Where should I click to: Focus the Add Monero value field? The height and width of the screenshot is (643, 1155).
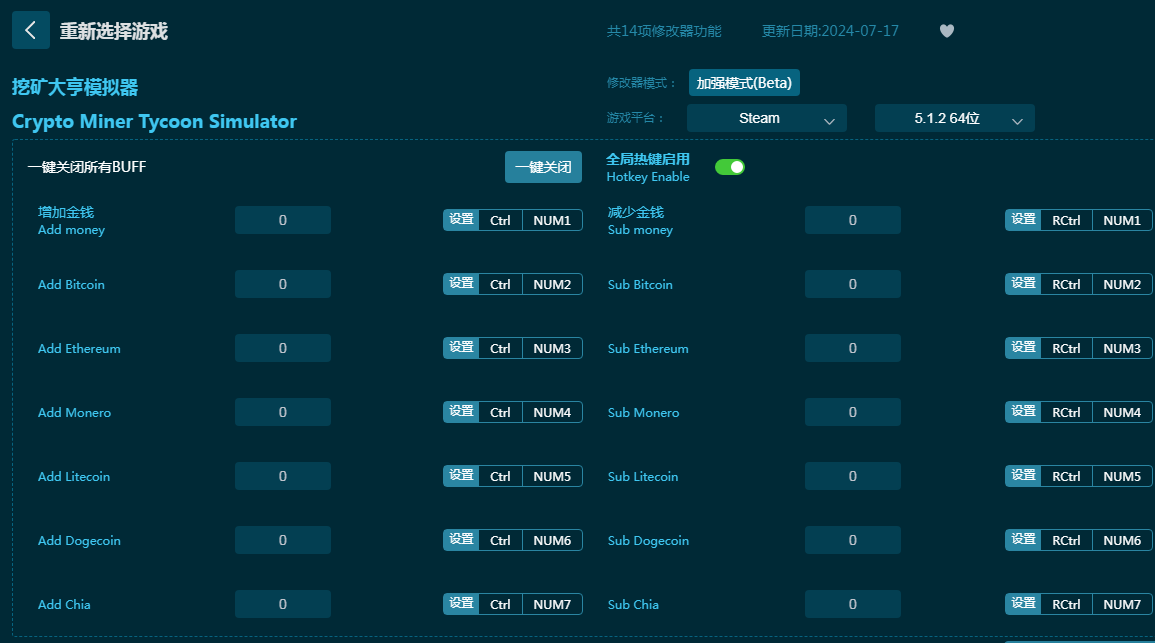(283, 412)
